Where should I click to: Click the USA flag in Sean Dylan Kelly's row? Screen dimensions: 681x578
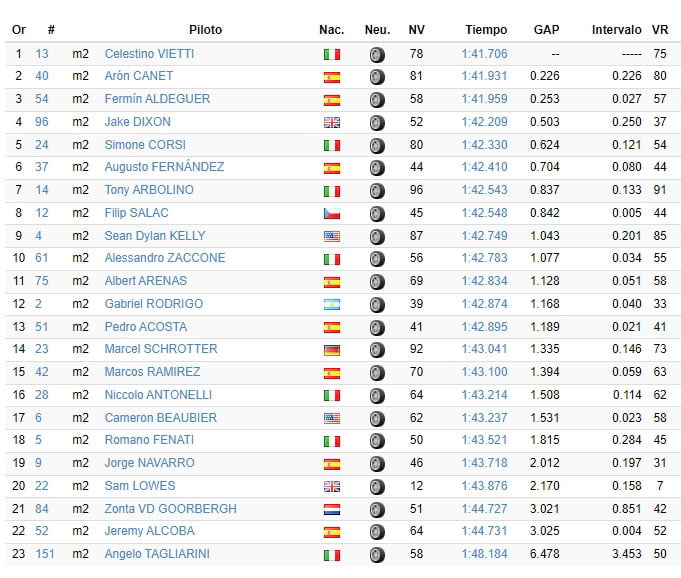pyautogui.click(x=332, y=236)
